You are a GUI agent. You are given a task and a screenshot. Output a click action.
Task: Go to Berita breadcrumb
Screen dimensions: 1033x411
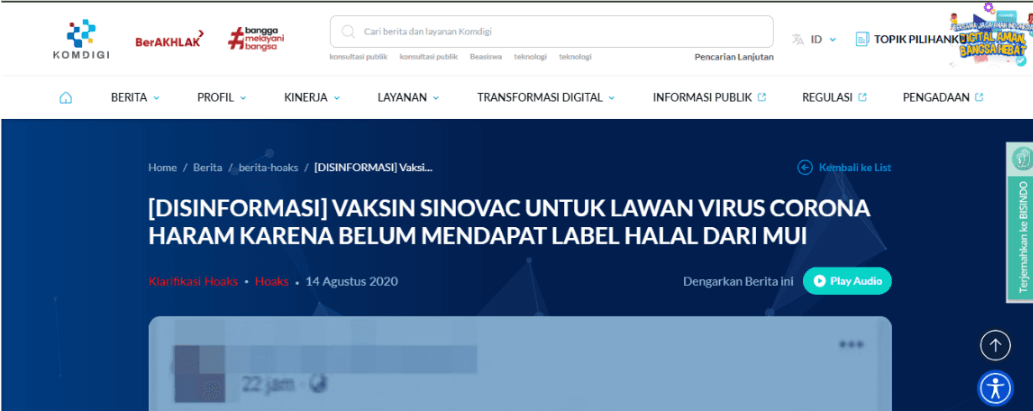[x=208, y=167]
